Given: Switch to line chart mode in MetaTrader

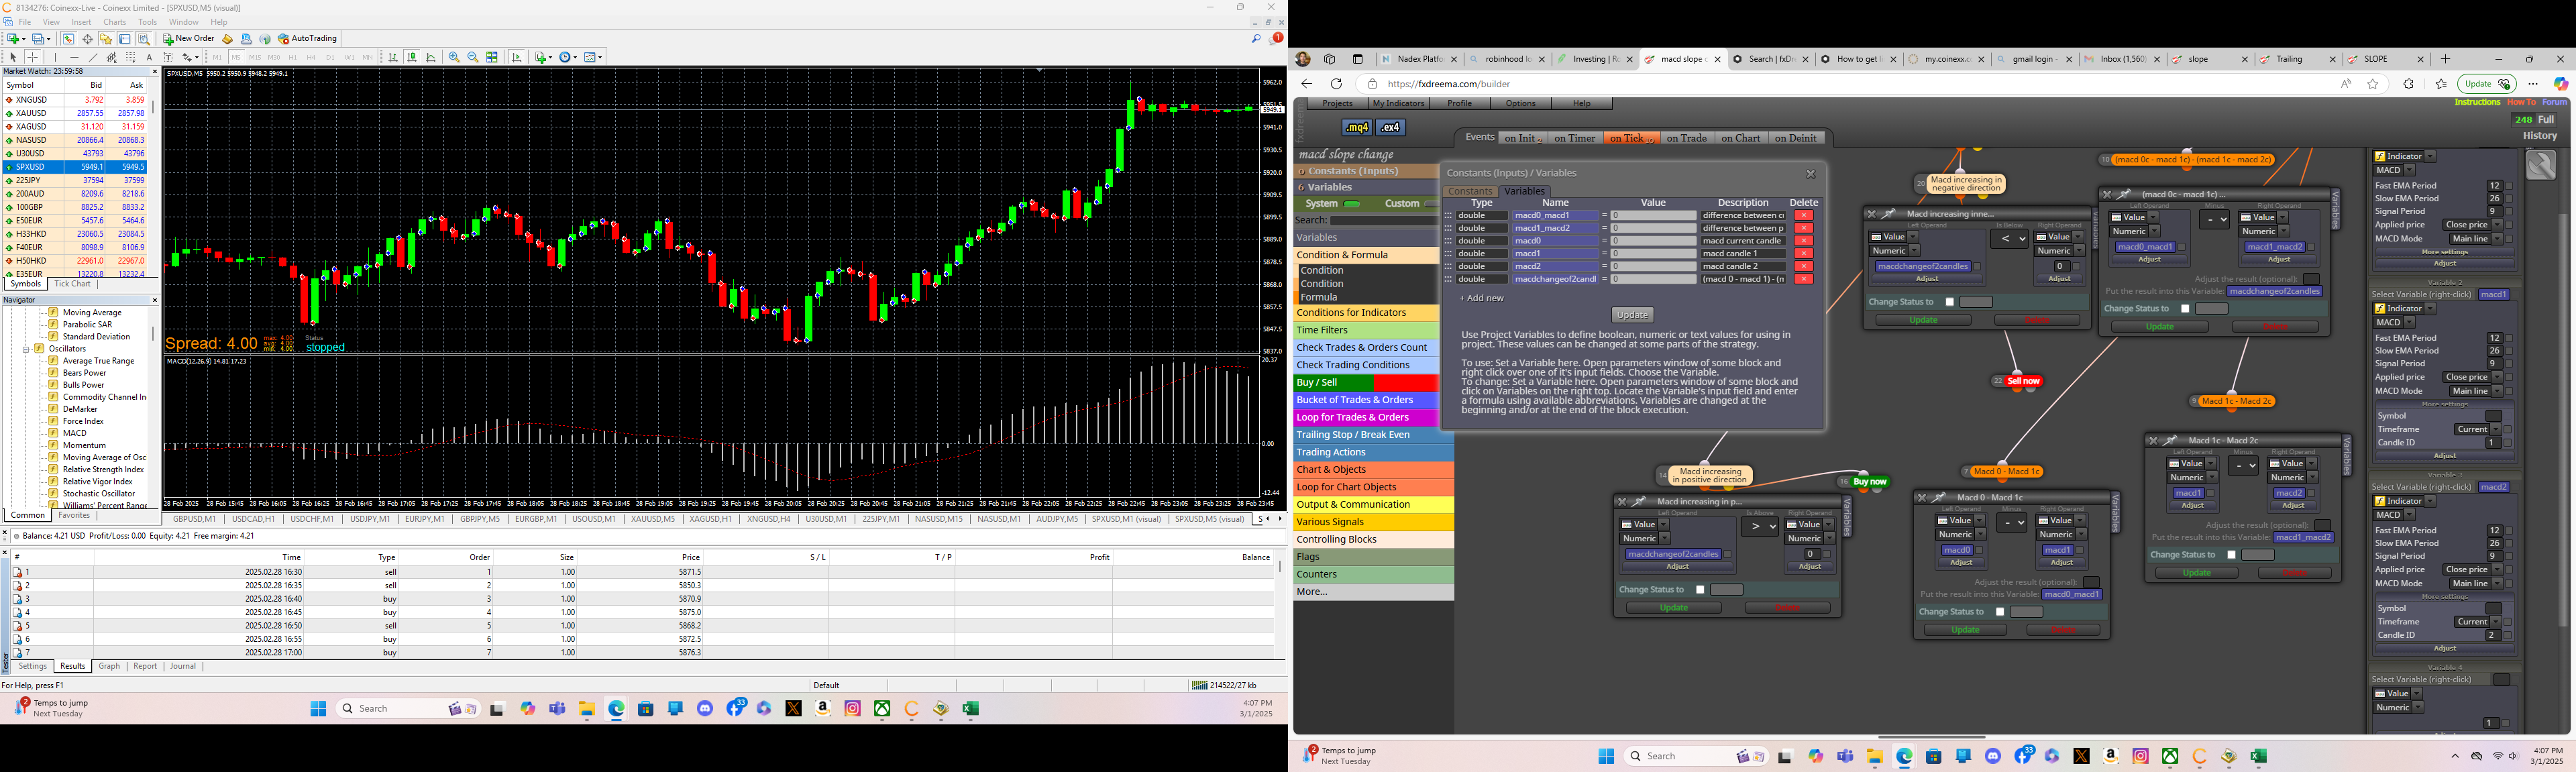Looking at the screenshot, I should point(431,57).
